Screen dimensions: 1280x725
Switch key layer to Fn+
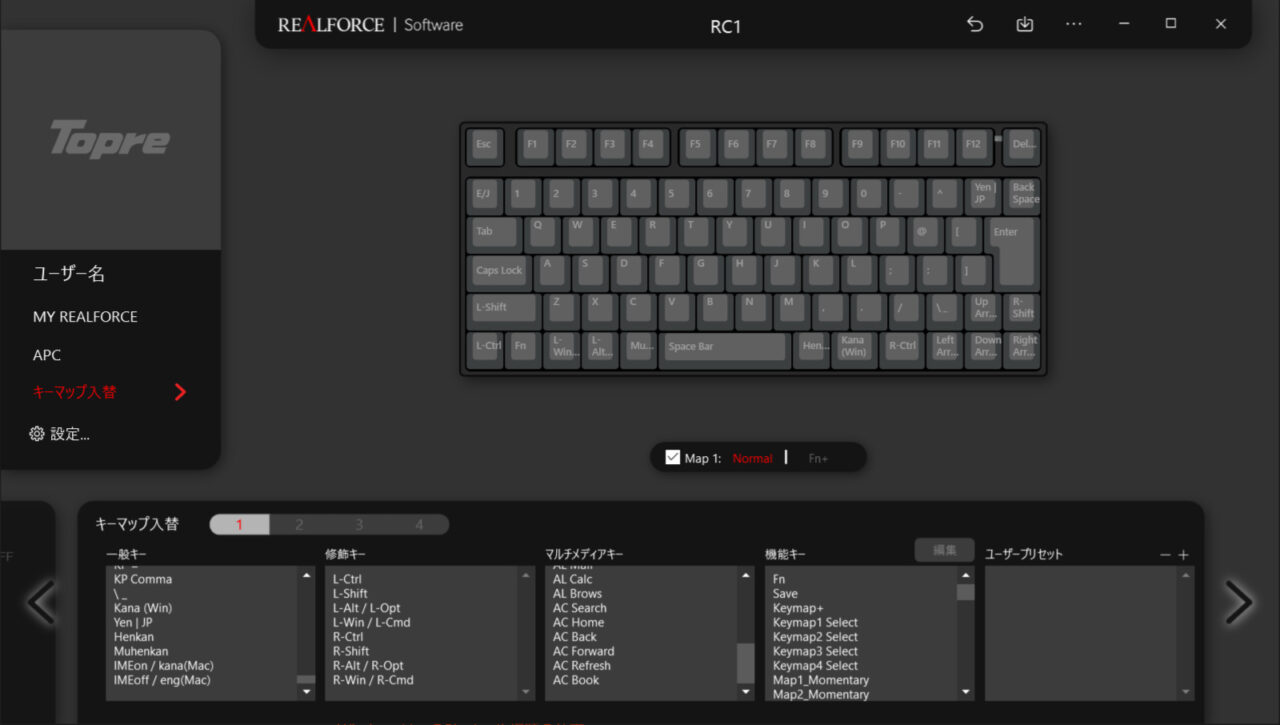[818, 458]
